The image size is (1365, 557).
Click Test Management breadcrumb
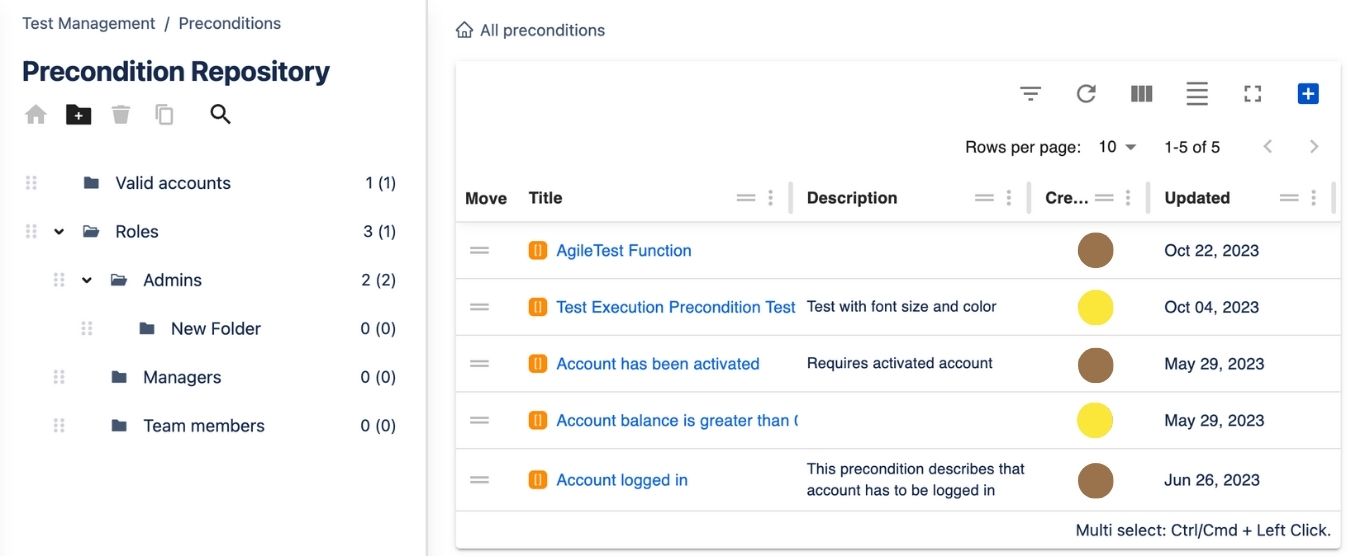coord(89,23)
